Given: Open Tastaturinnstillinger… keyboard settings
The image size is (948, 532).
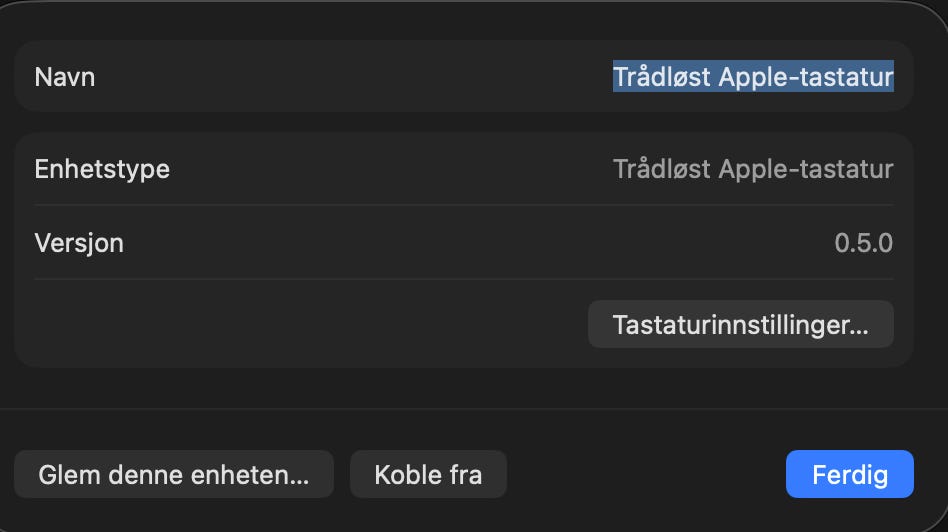Looking at the screenshot, I should pyautogui.click(x=740, y=325).
